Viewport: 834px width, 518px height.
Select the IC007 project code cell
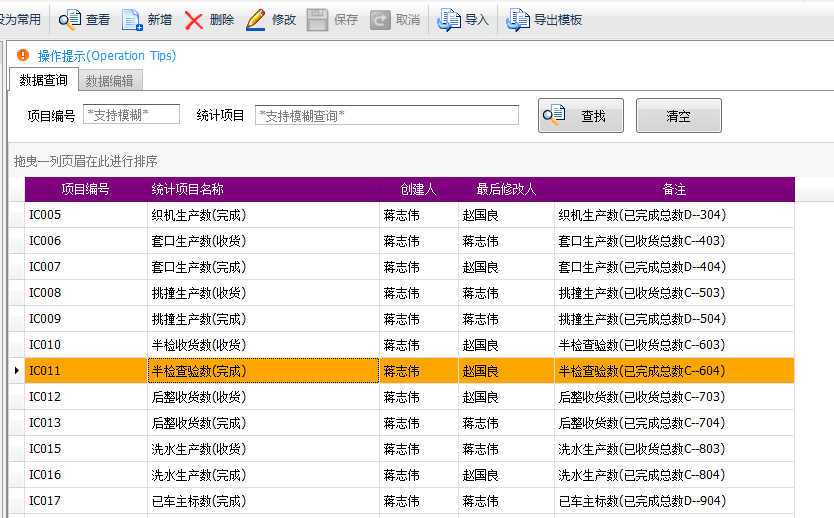coord(86,267)
